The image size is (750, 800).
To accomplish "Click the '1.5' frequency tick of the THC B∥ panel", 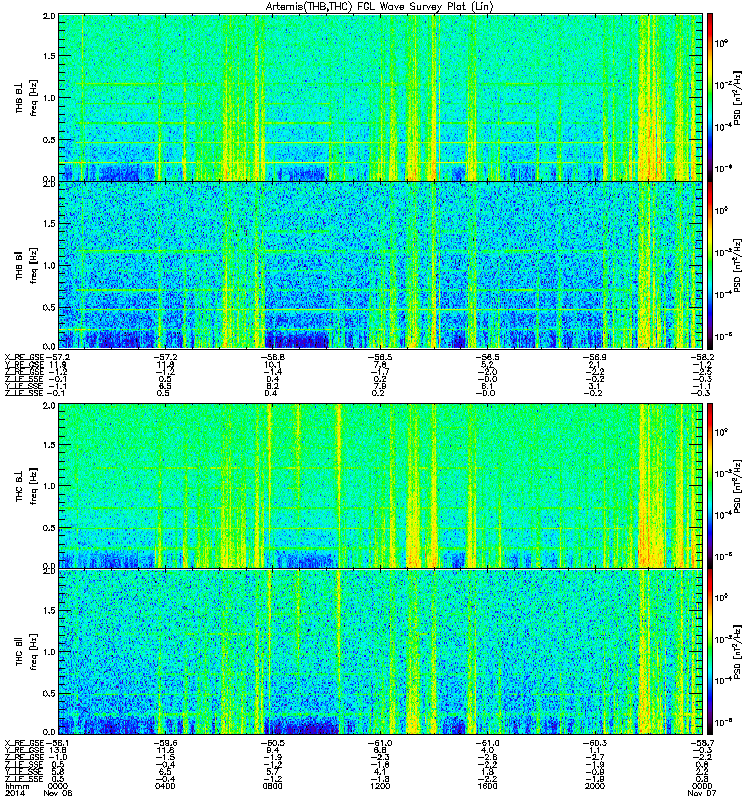I will pos(49,610).
